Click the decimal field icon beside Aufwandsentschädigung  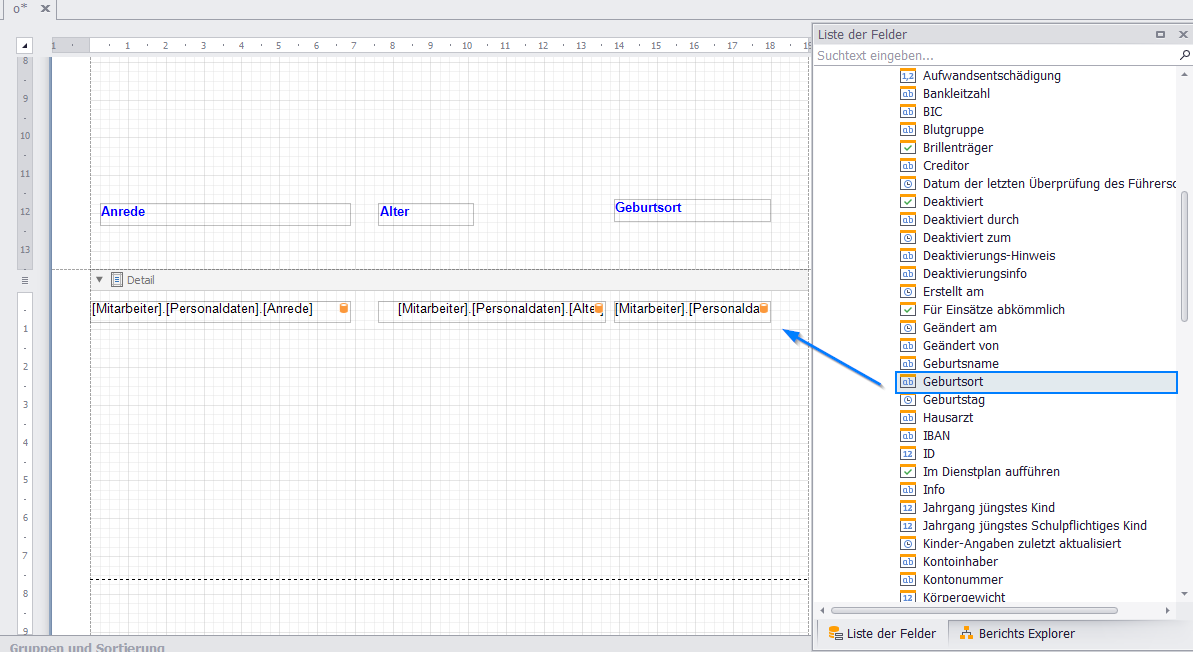[908, 76]
